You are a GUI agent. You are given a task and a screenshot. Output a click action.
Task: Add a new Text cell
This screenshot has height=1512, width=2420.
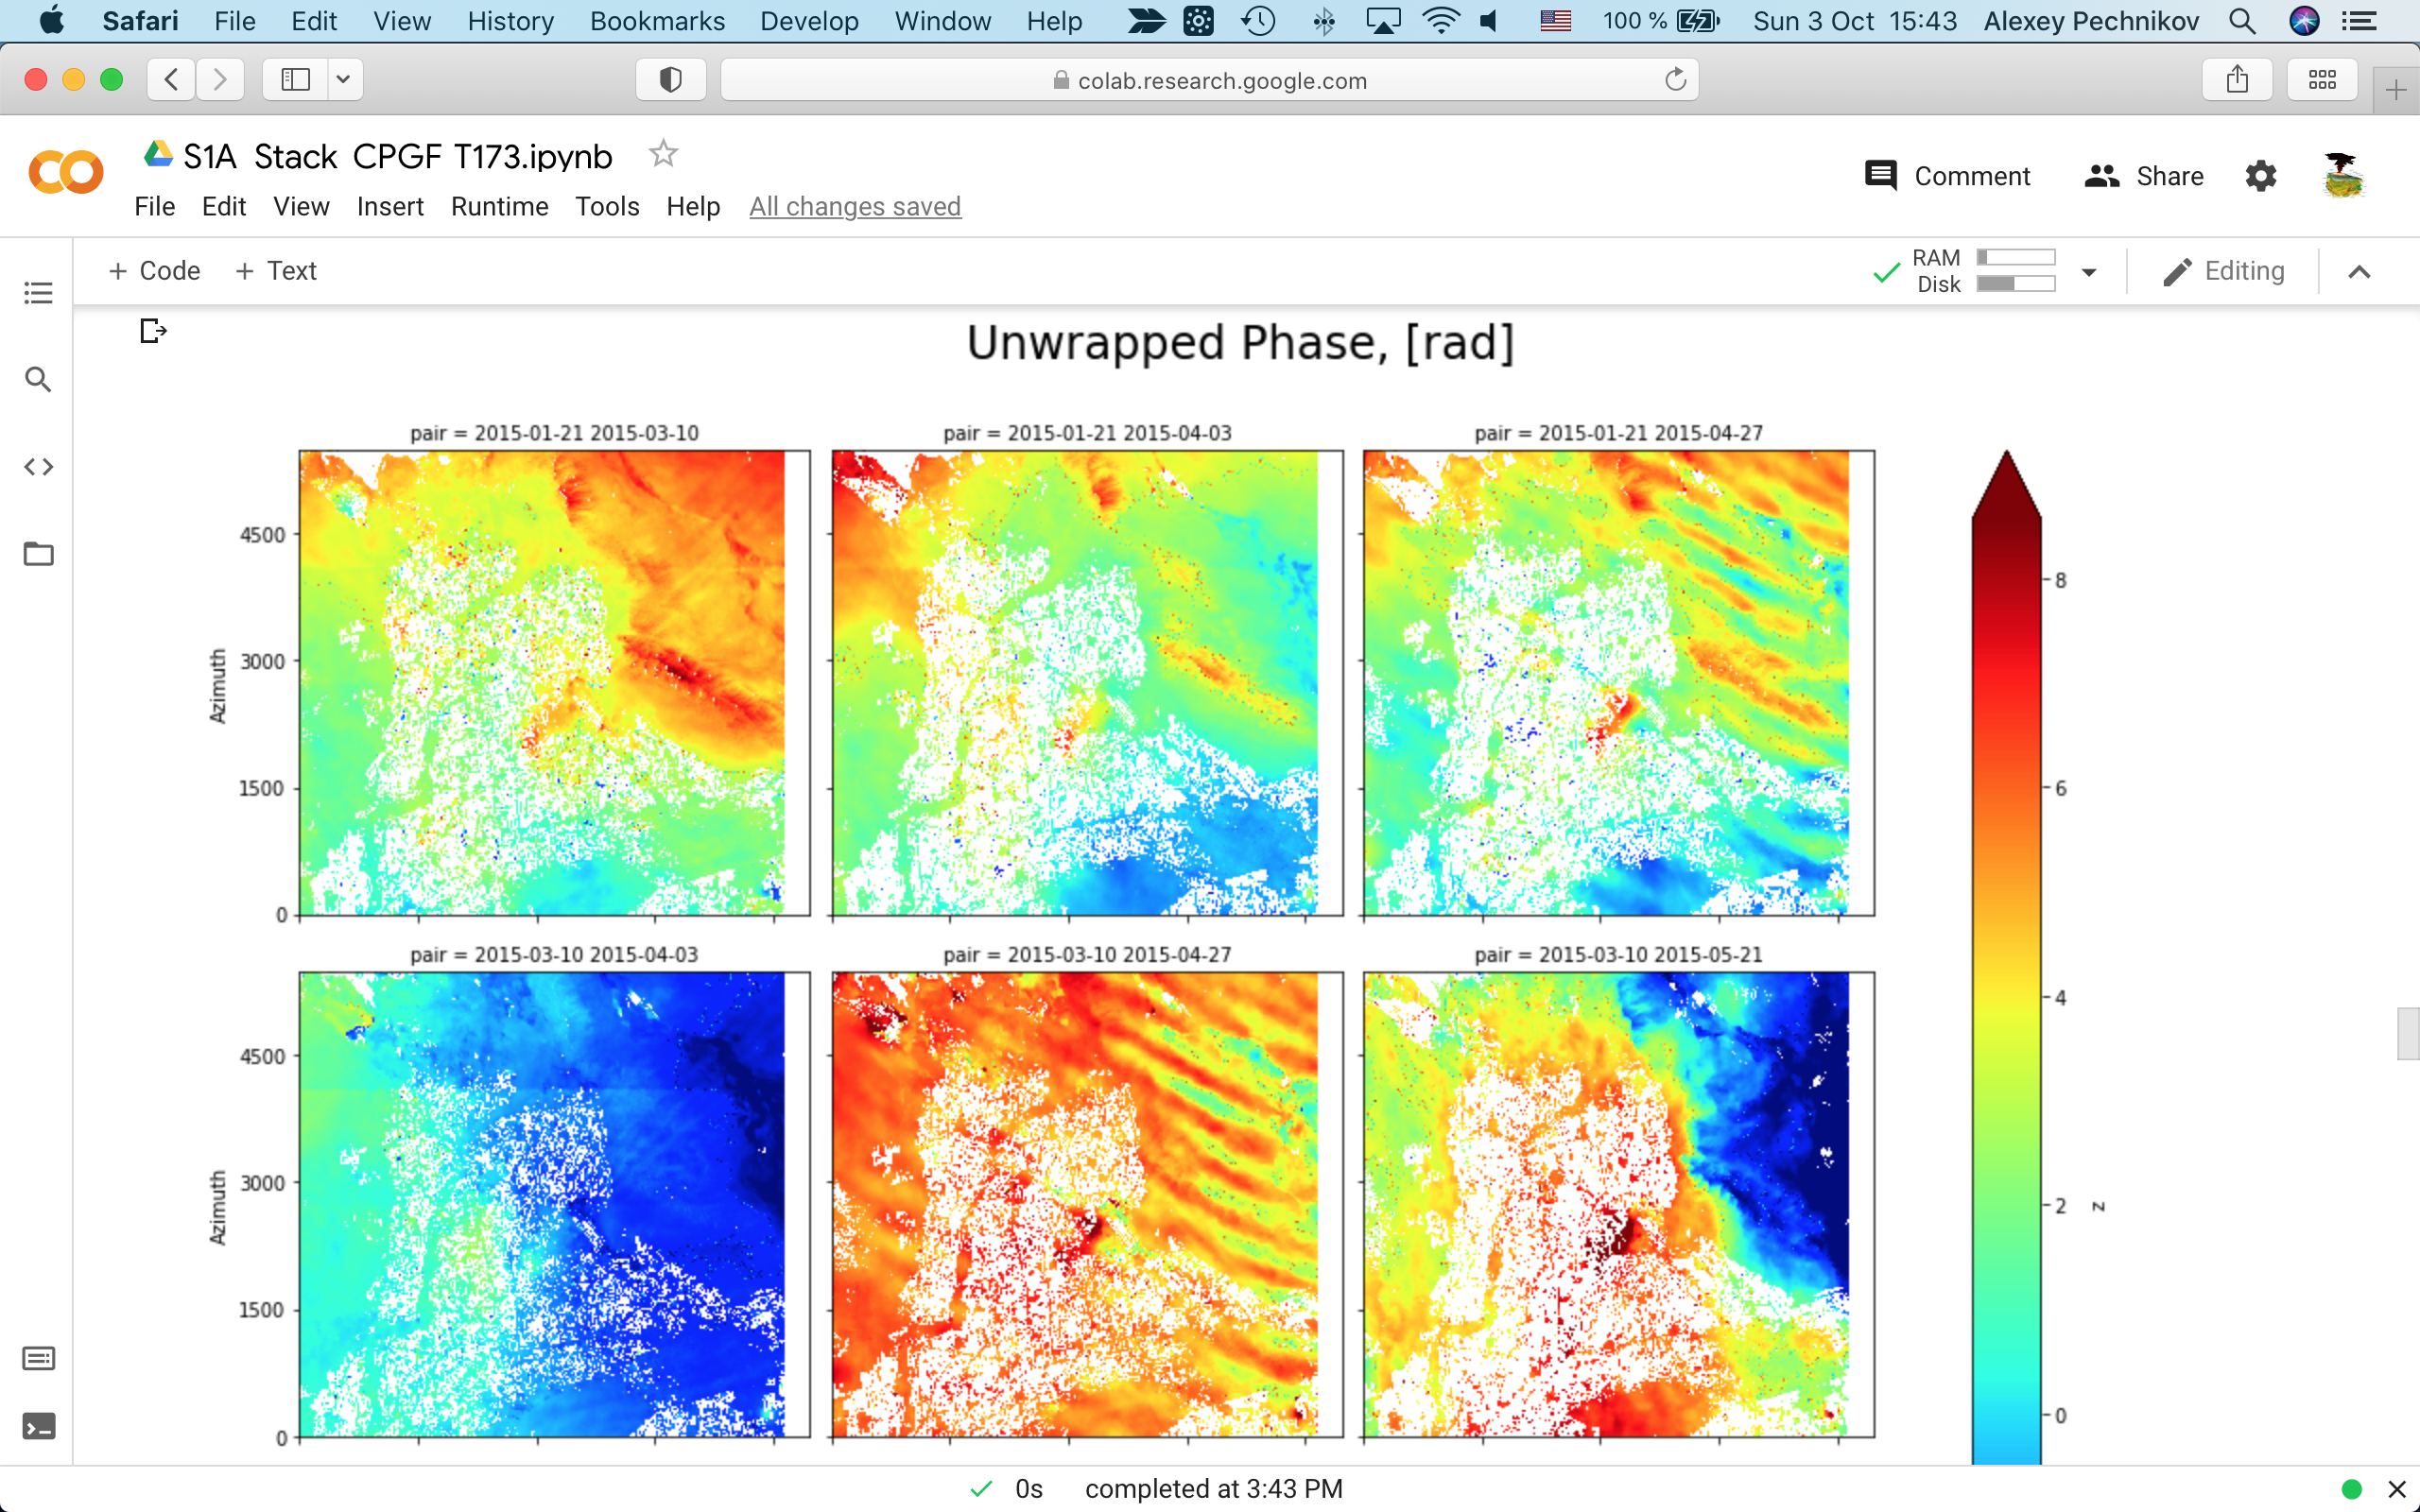276,271
